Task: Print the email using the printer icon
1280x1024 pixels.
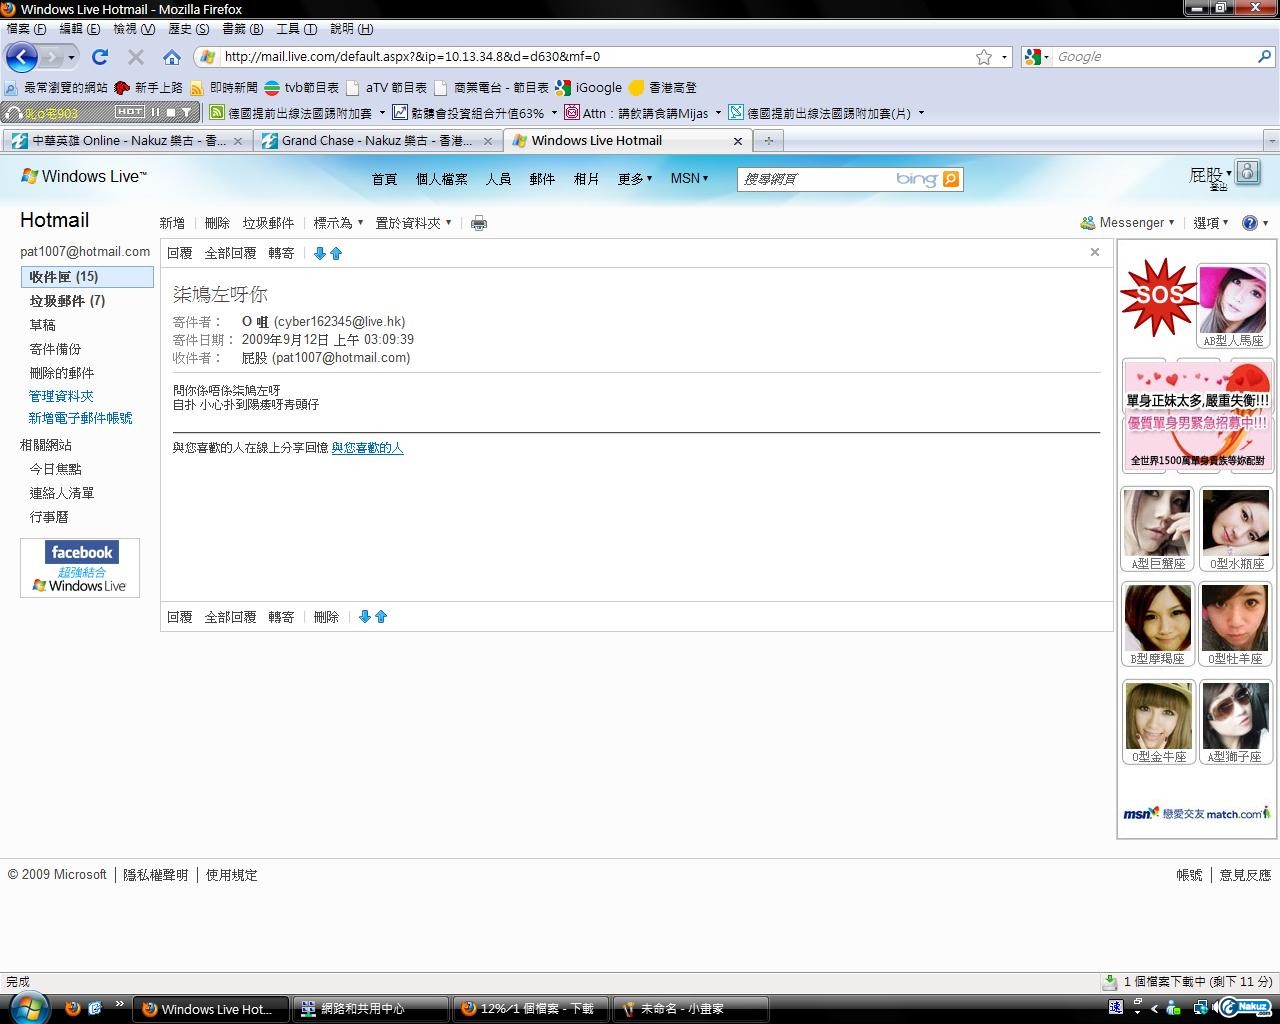Action: (x=479, y=223)
